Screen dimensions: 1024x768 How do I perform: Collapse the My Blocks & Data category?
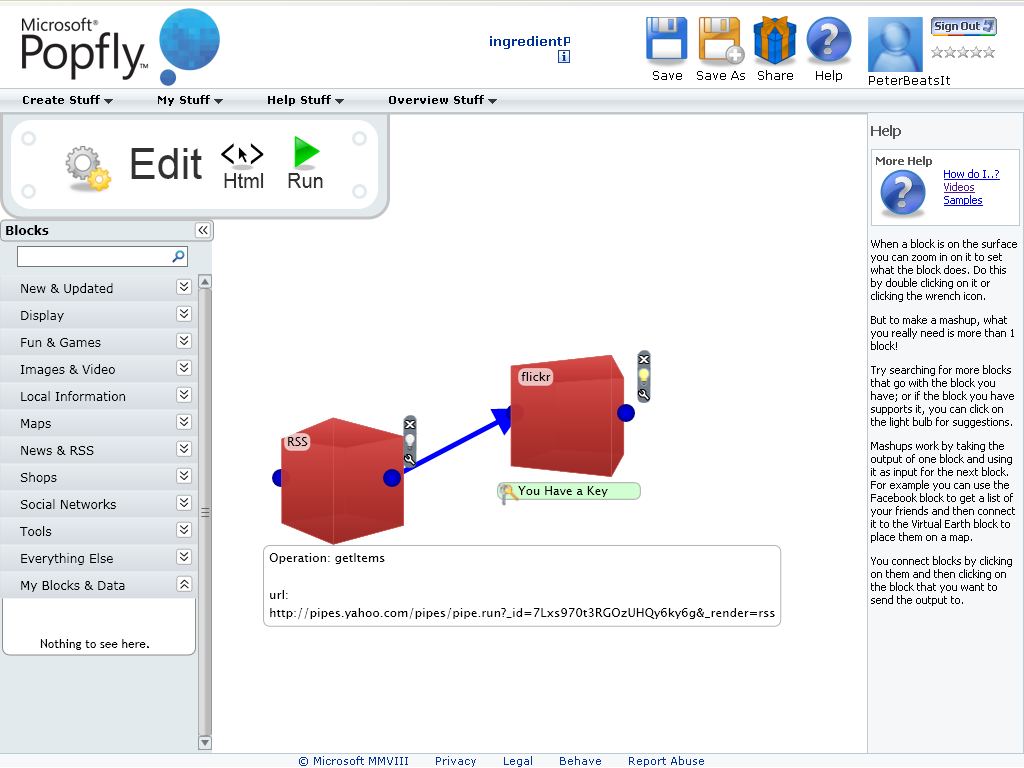[184, 584]
